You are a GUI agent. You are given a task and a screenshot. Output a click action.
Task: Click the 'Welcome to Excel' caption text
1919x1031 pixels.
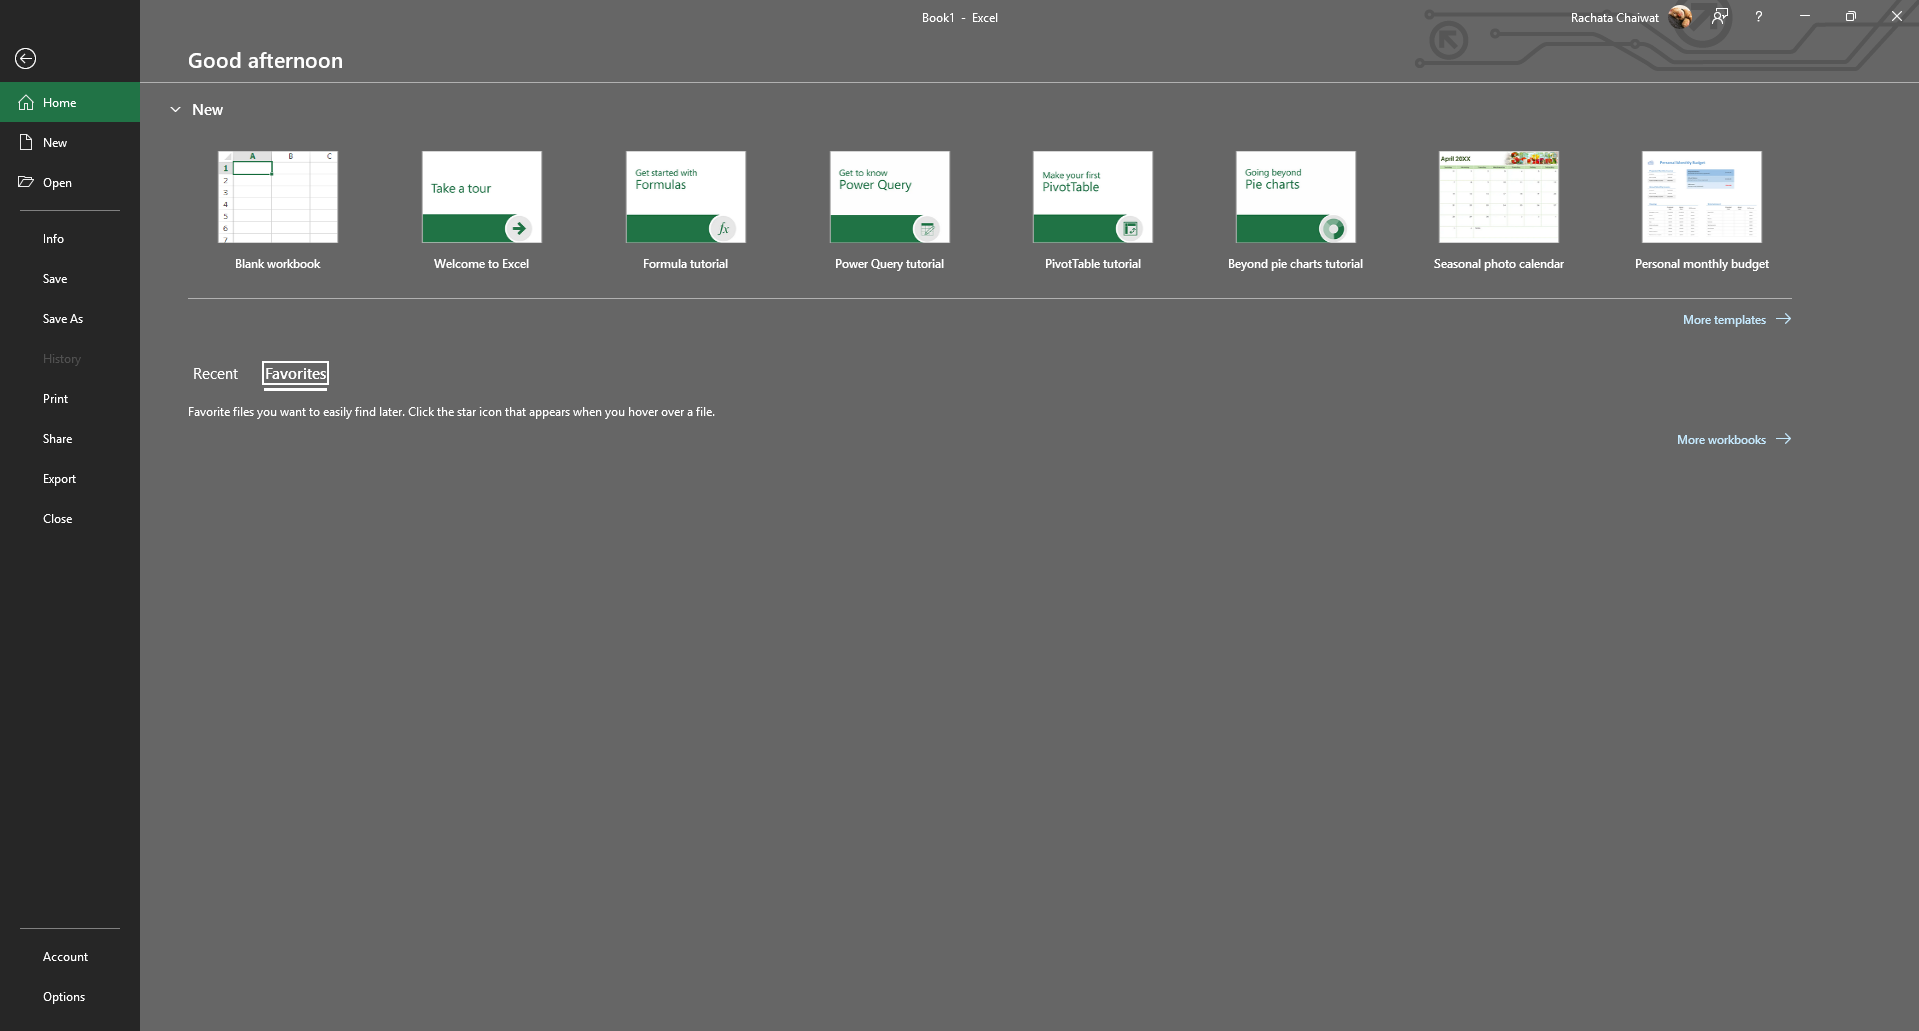pos(482,264)
